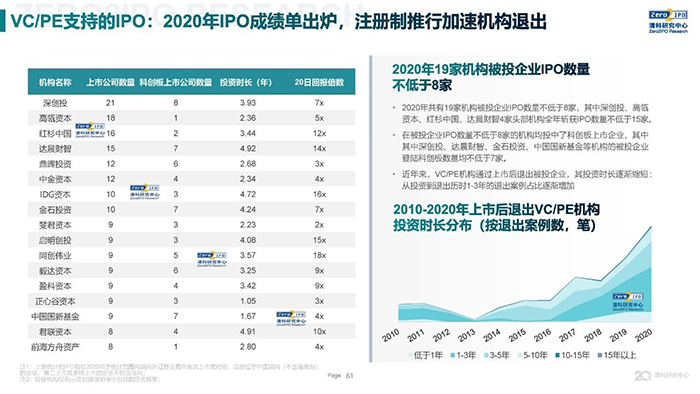Select the 10-15年 legend entry

point(572,355)
